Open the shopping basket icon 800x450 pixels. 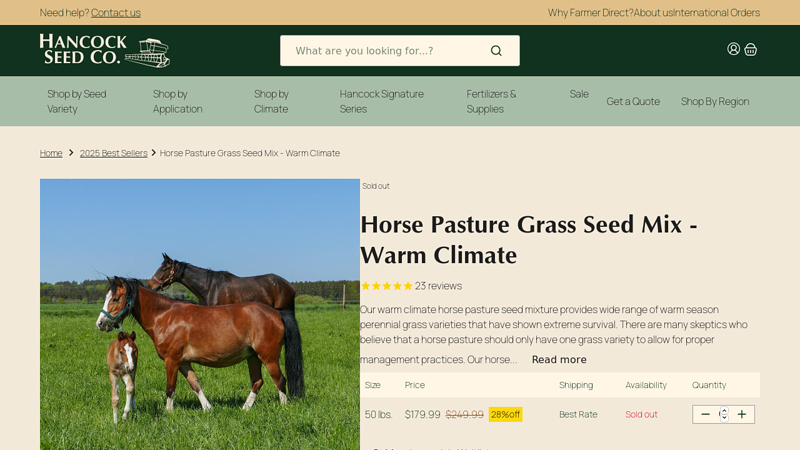[751, 49]
